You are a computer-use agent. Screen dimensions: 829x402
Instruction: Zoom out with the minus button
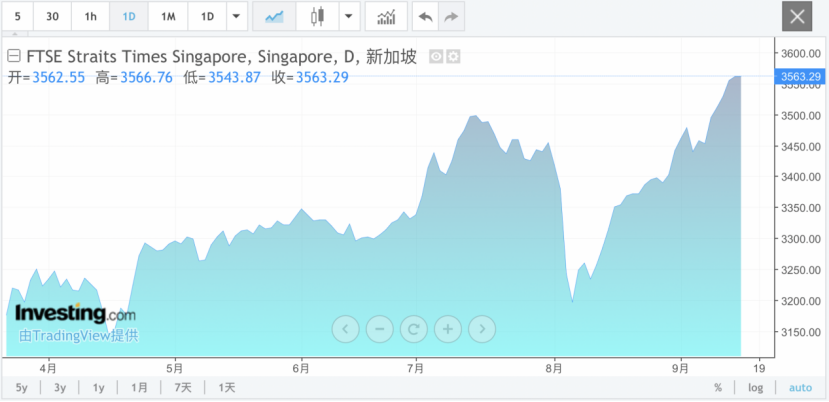(379, 328)
